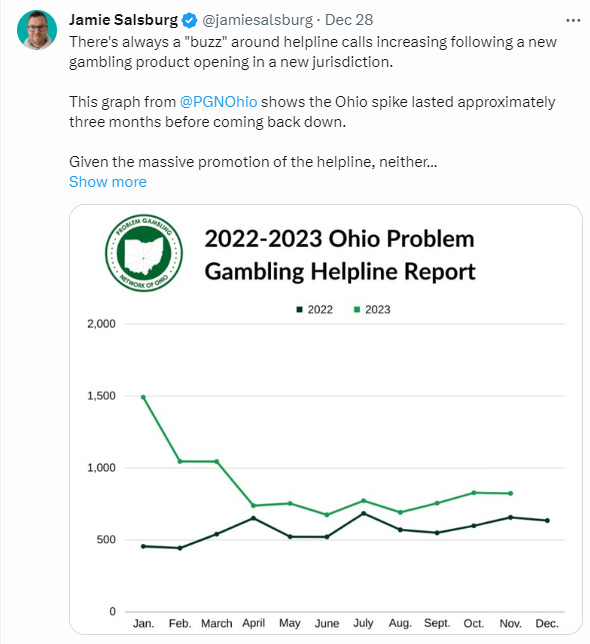The image size is (590, 644).
Task: Open the three-dot more options menu
Action: click(573, 20)
